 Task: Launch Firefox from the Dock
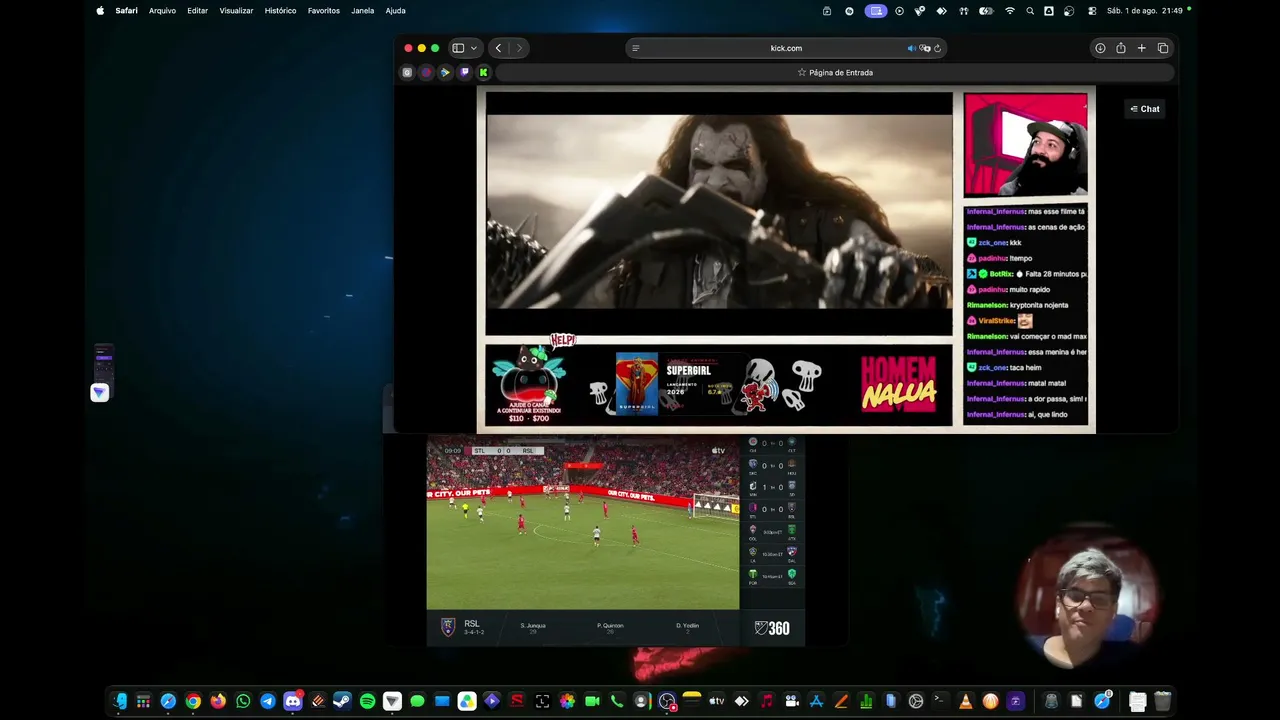point(218,701)
